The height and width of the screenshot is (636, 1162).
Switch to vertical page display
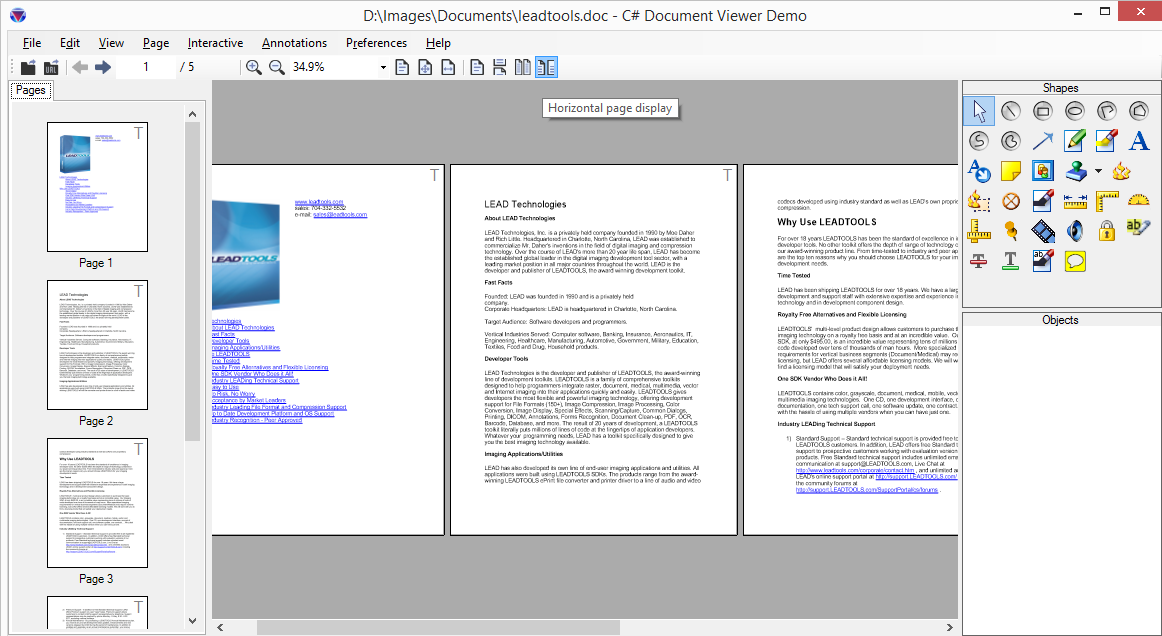499,67
